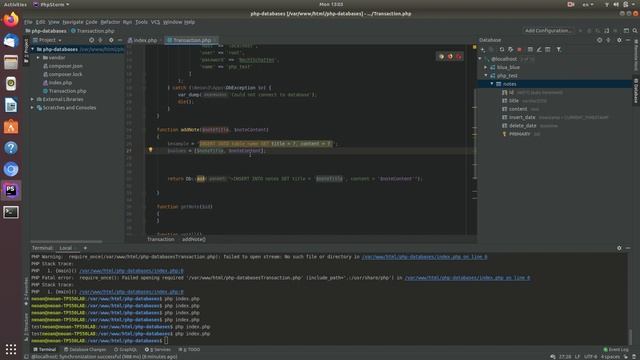Screen dimensions: 640x360
Task: Select the Local terminal tab
Action: coord(65,248)
